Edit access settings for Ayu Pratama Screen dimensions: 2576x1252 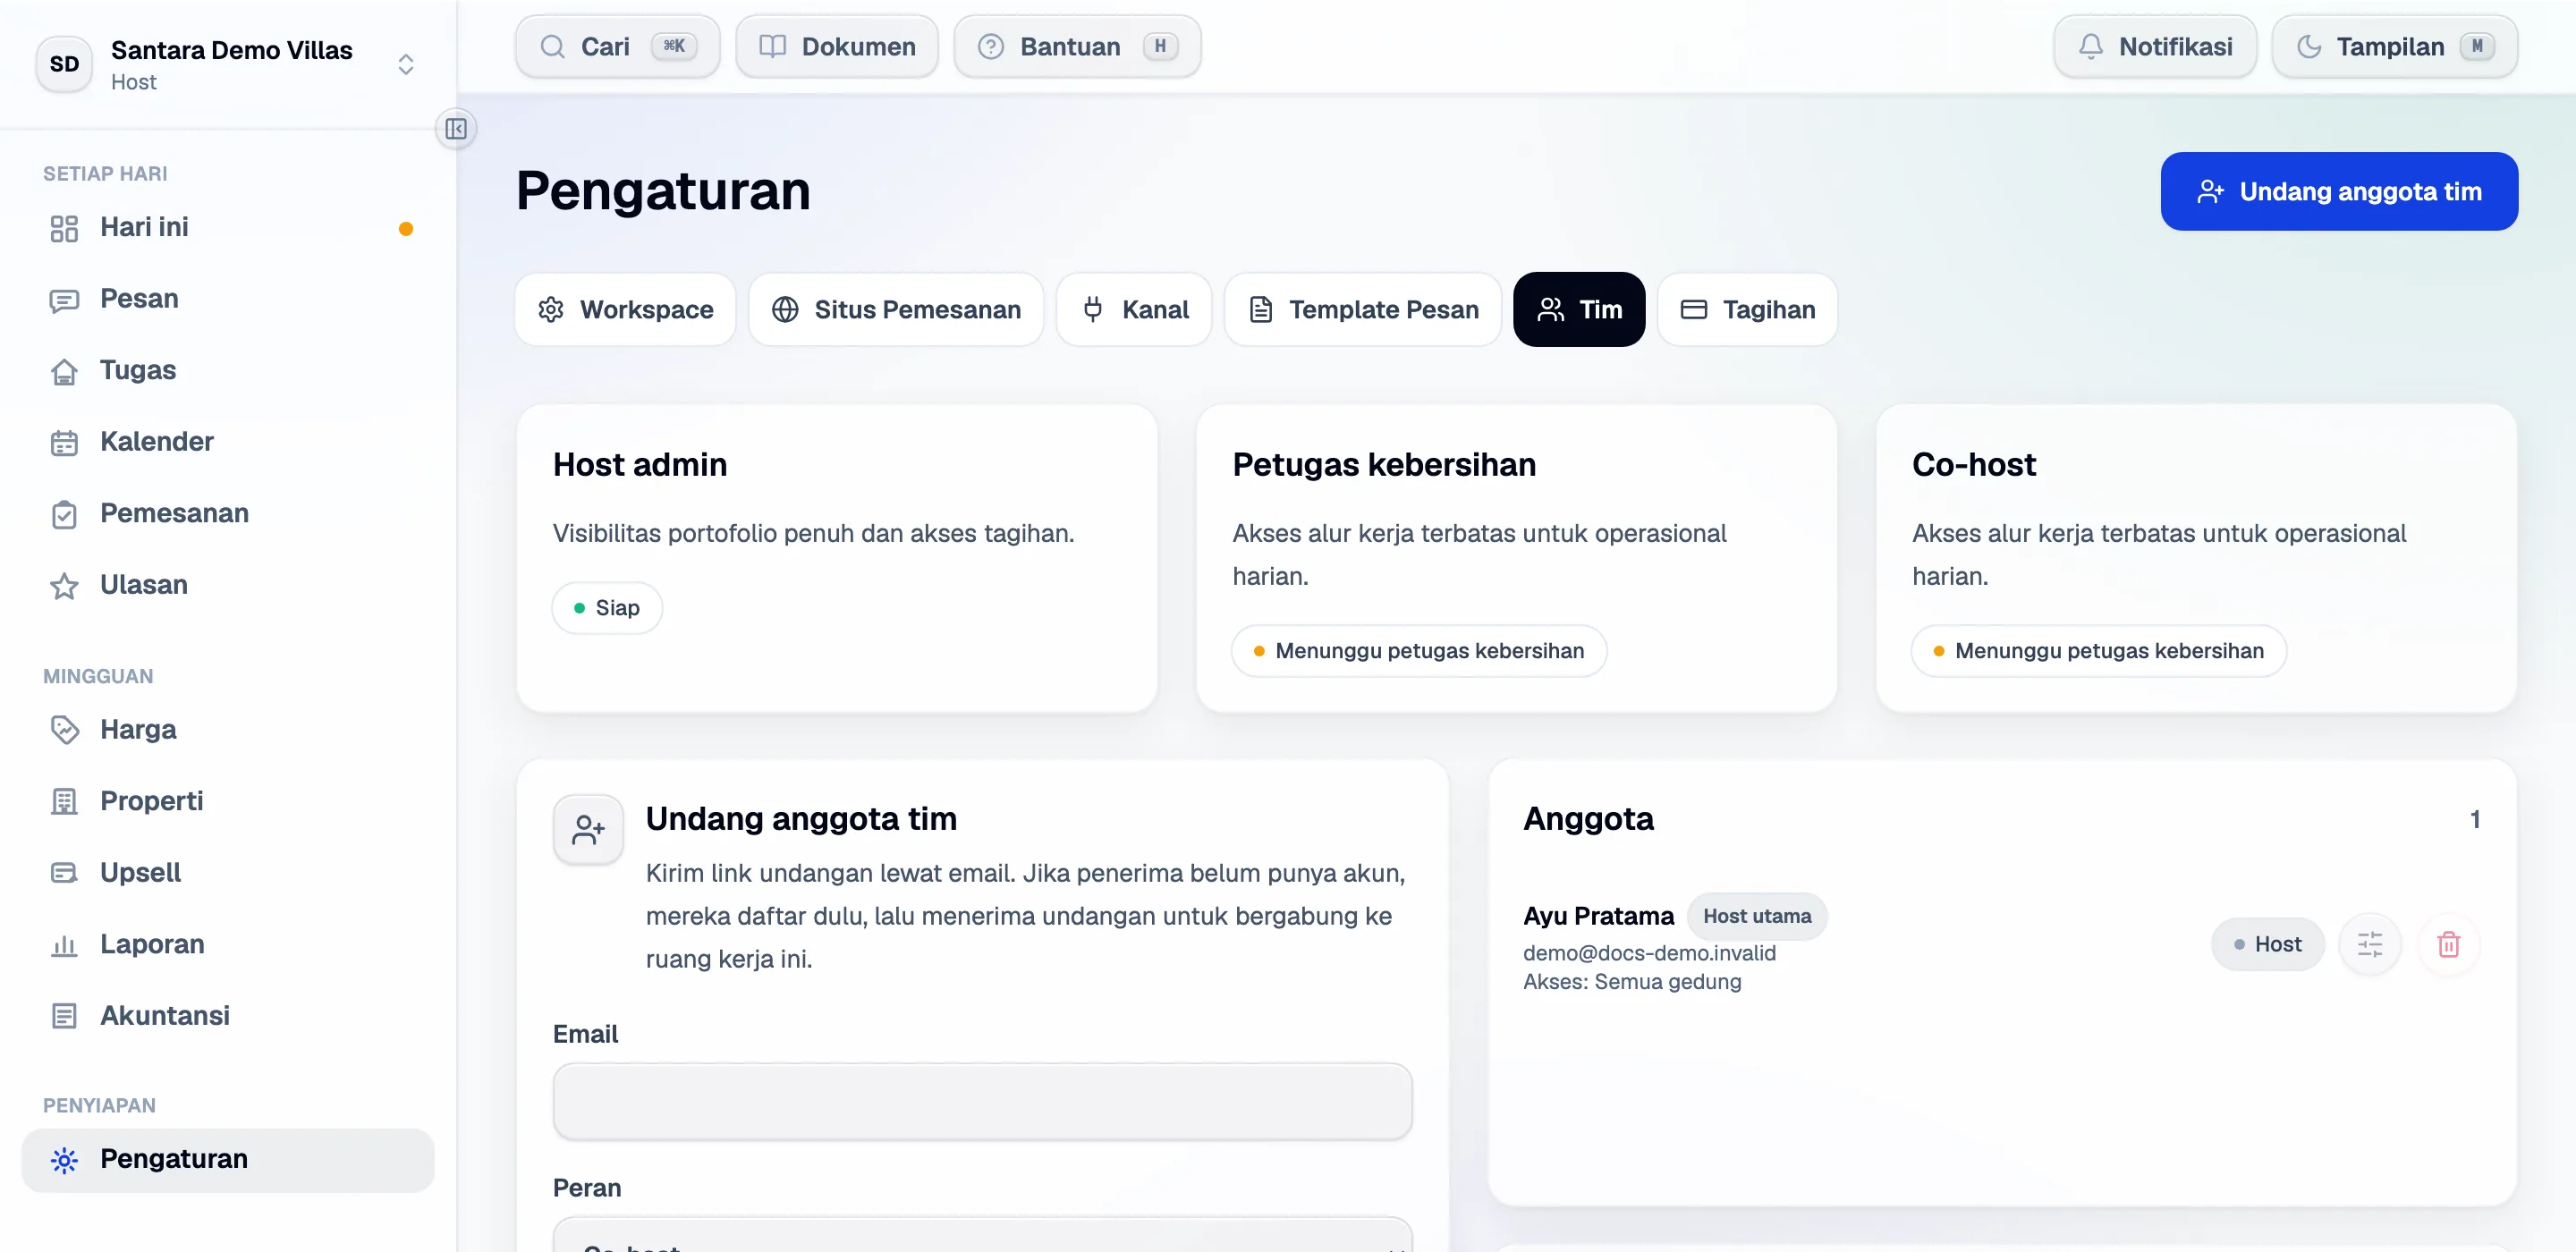[x=2369, y=944]
